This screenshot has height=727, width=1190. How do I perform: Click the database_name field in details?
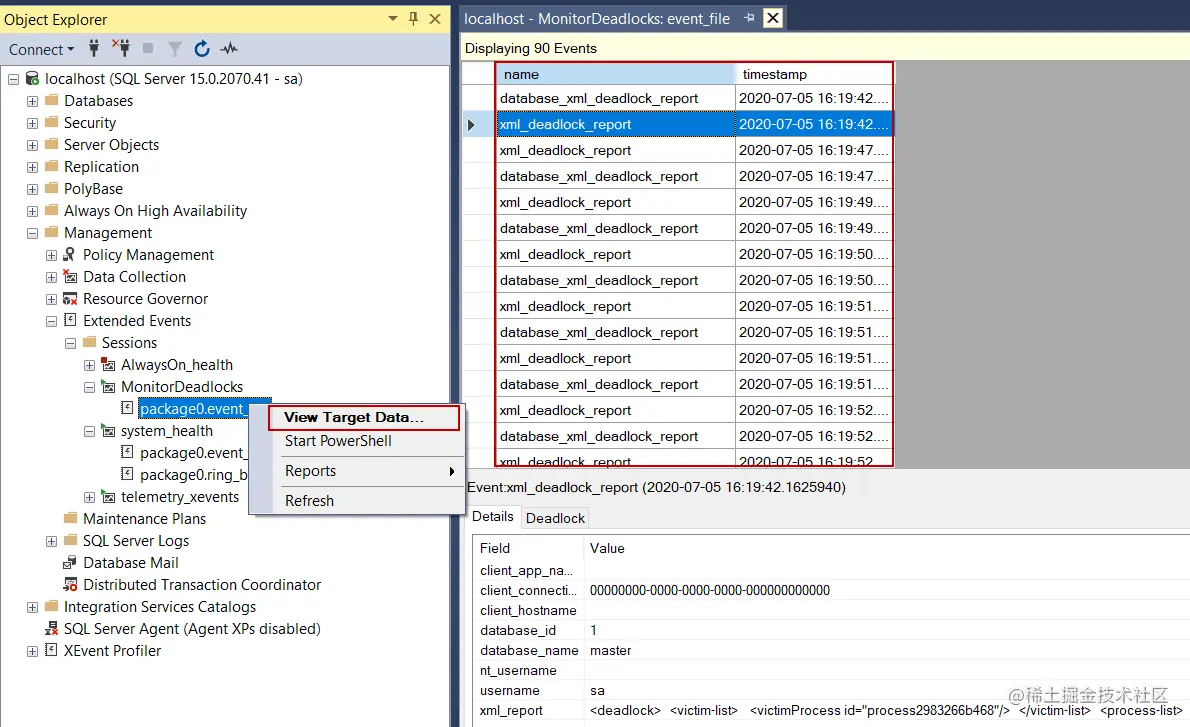click(x=529, y=650)
